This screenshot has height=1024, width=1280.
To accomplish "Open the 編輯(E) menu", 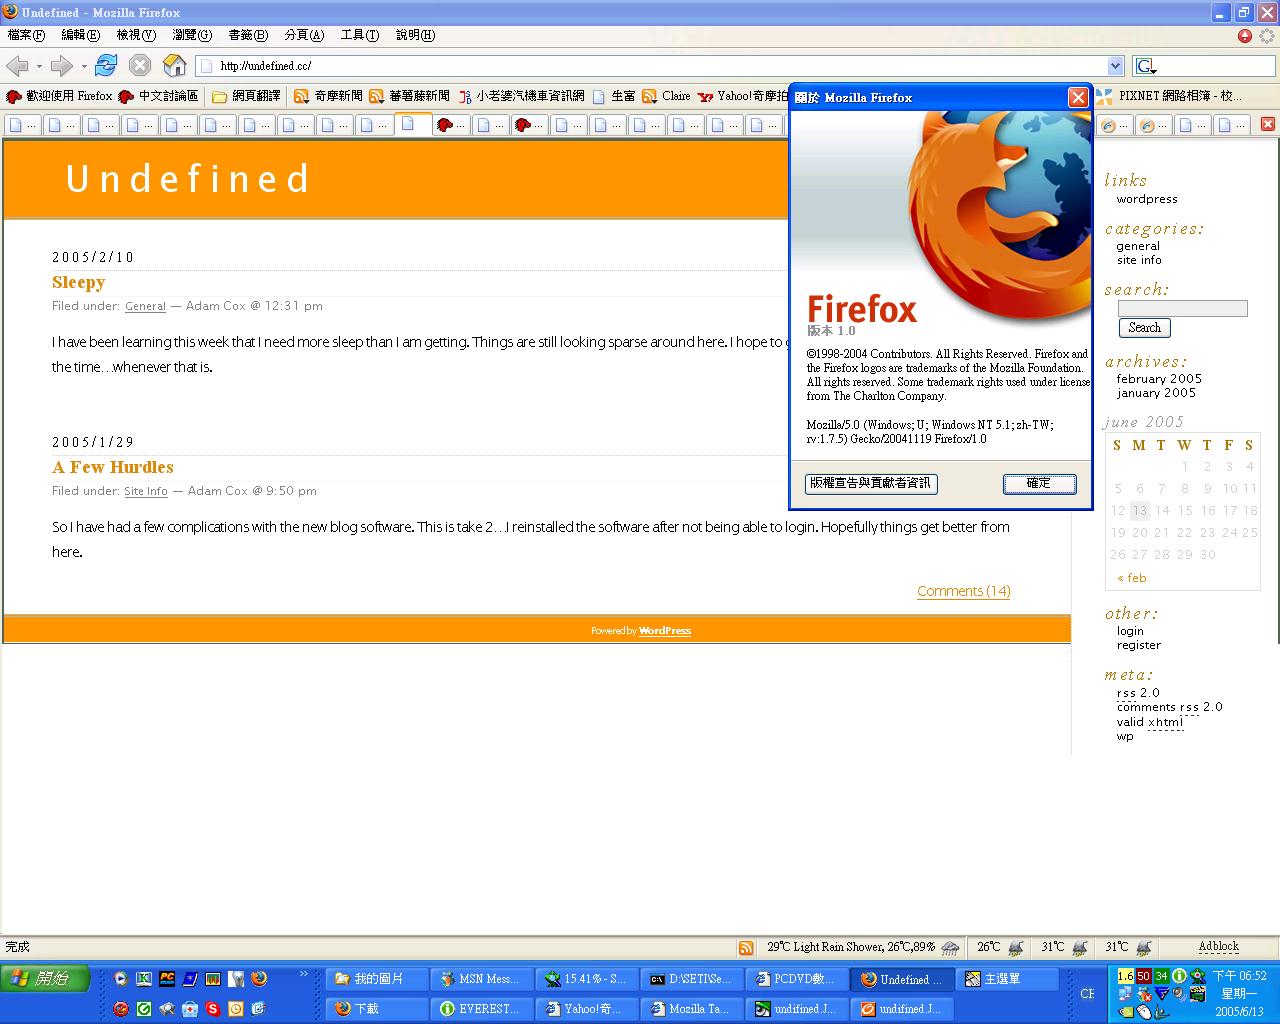I will (80, 35).
